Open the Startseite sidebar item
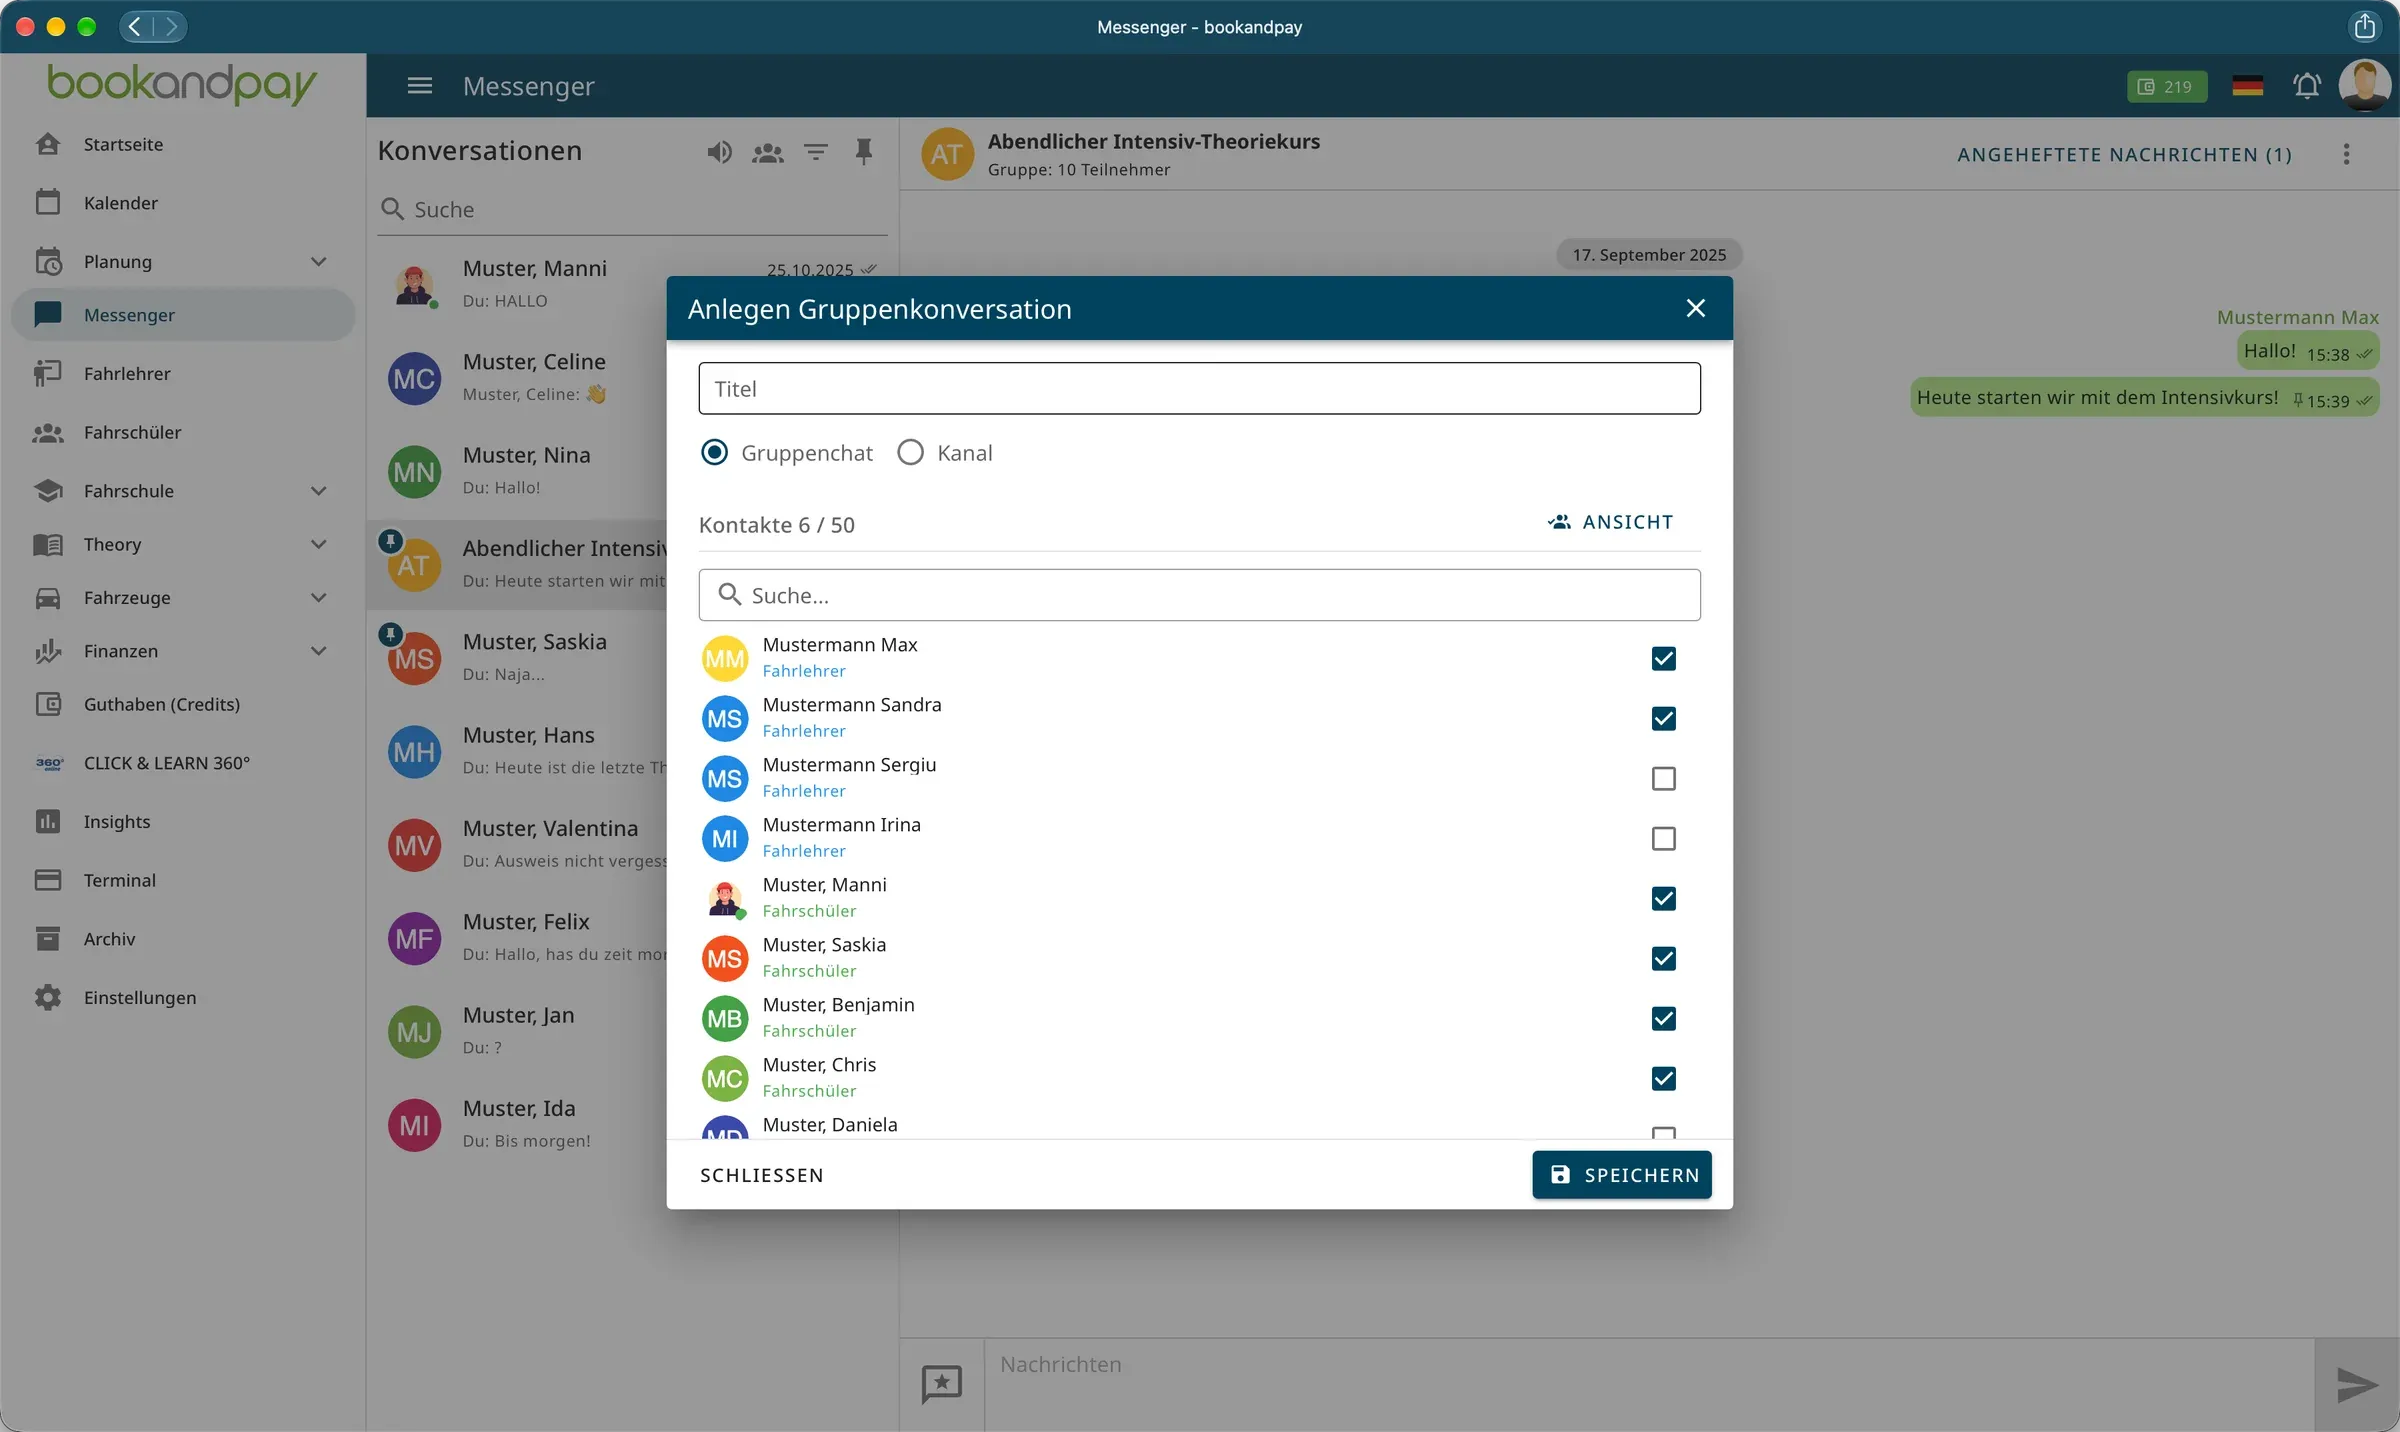Viewport: 2400px width, 1432px height. tap(183, 144)
